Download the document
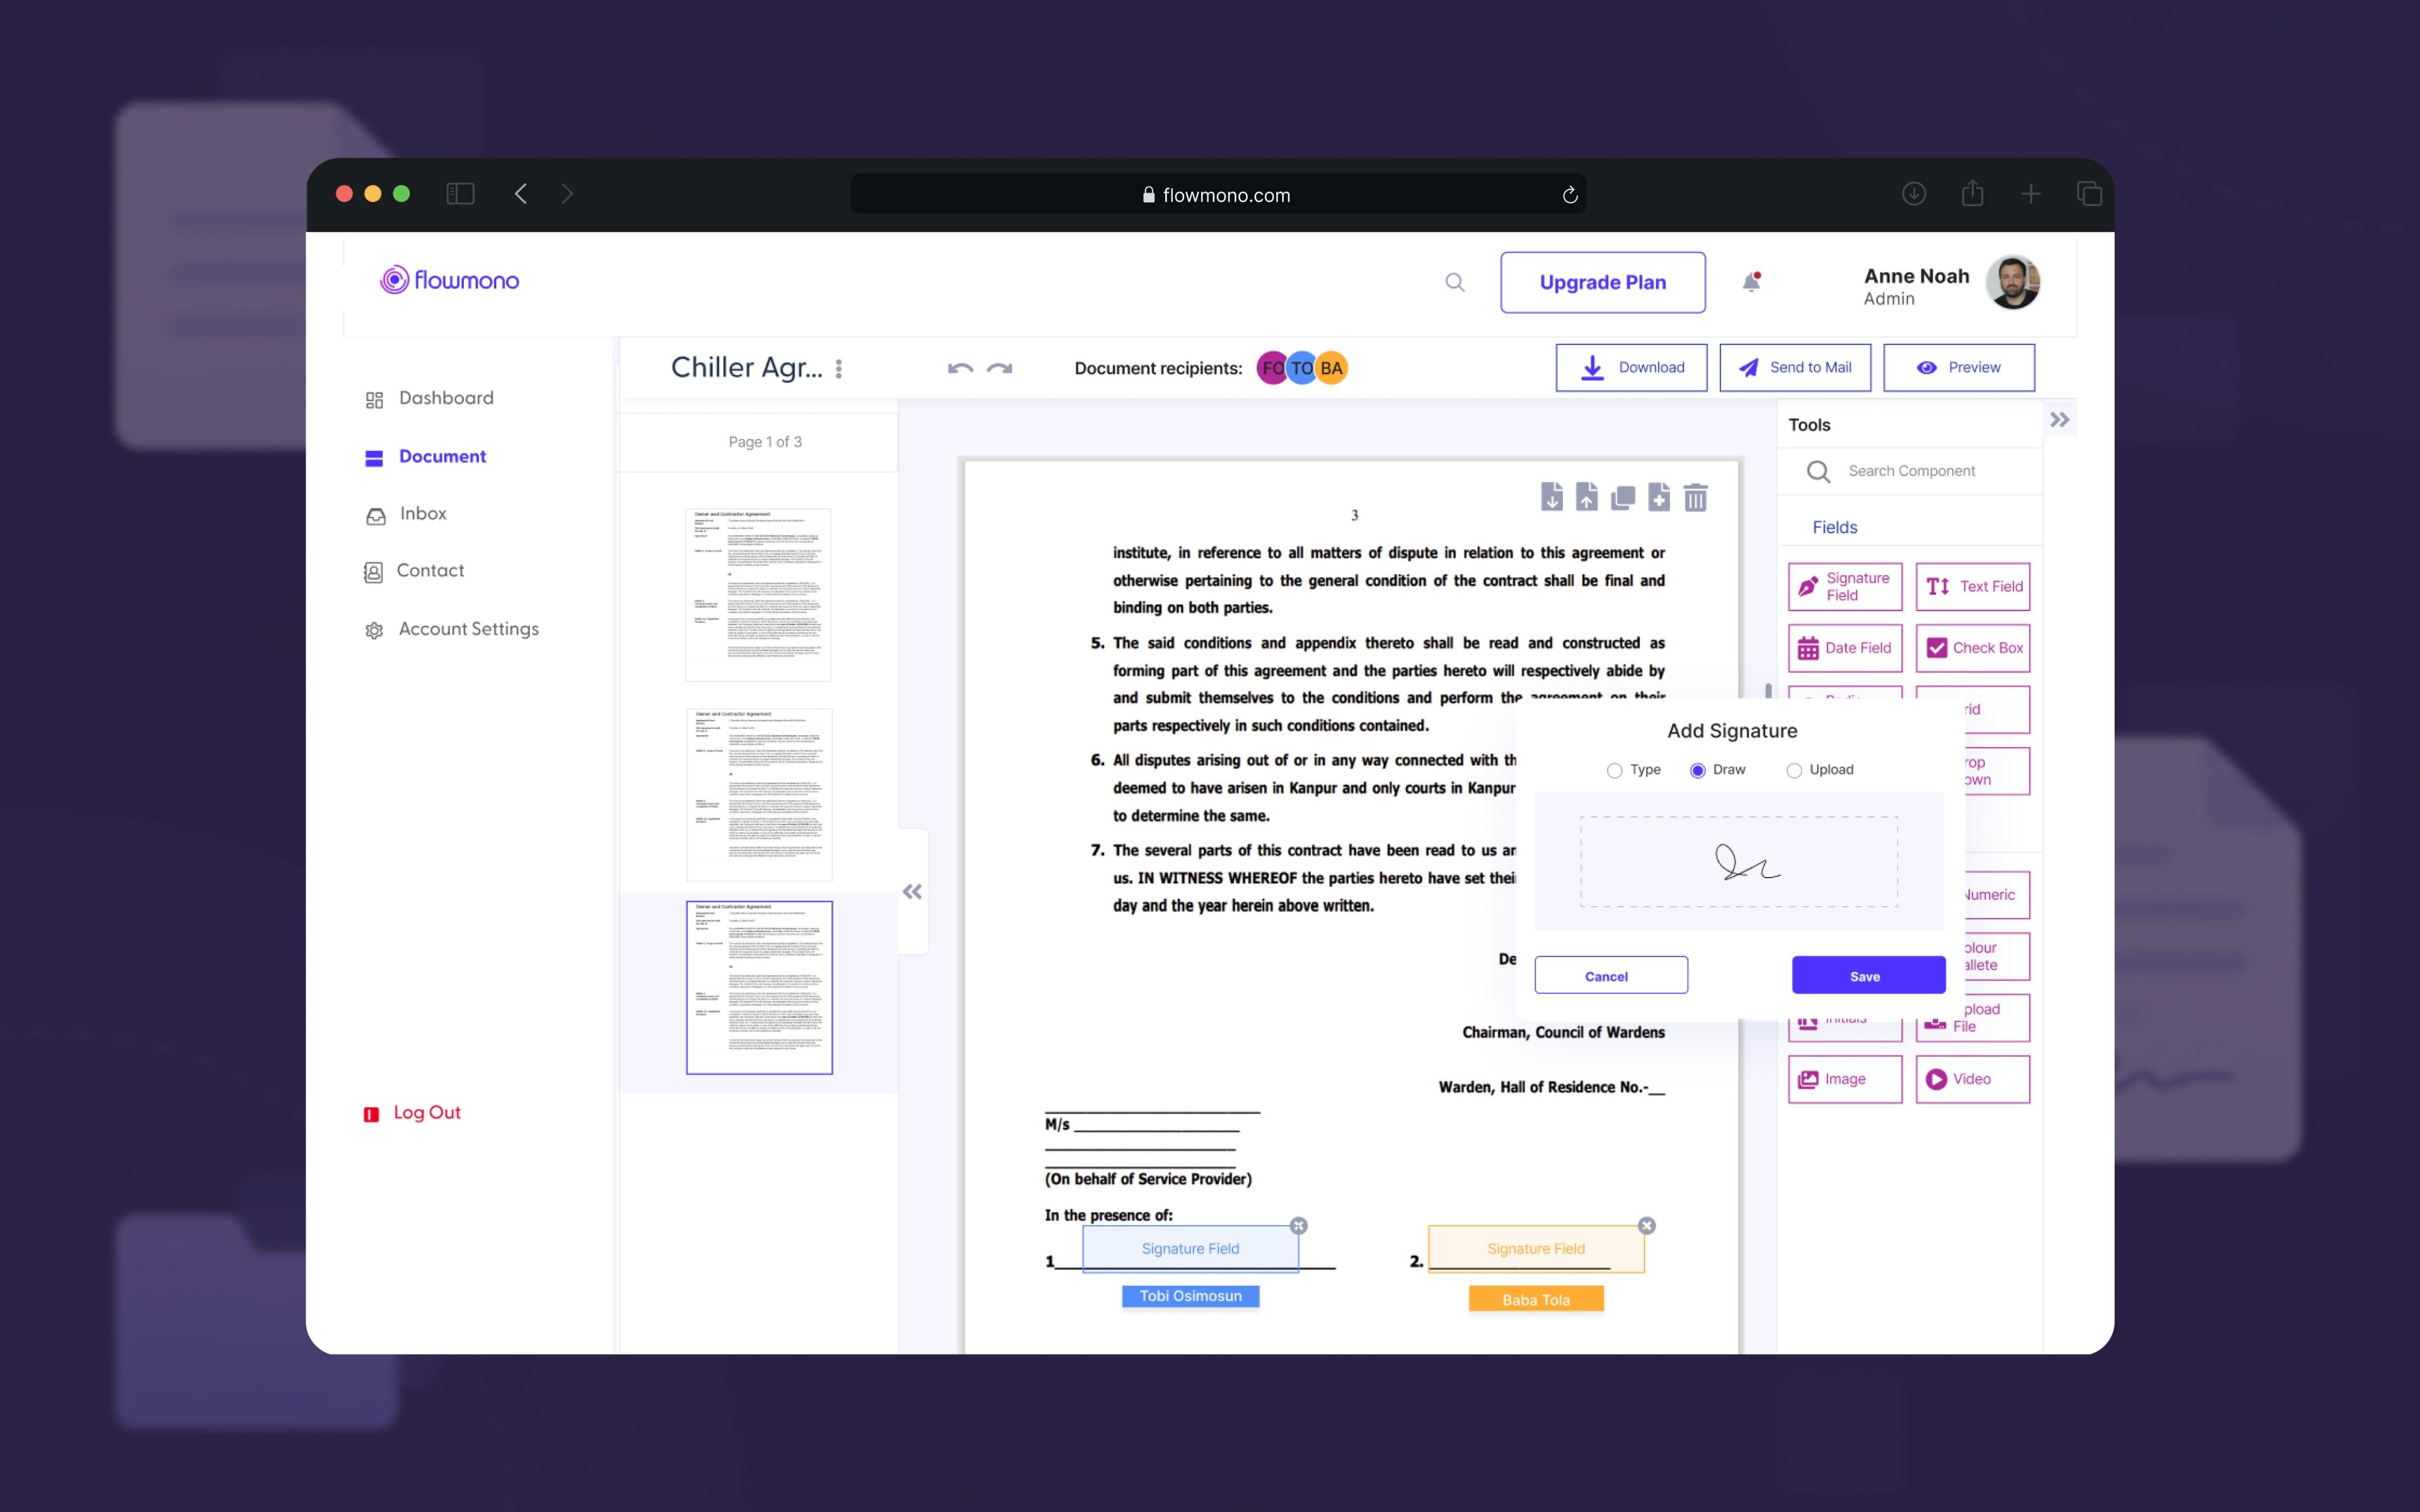This screenshot has height=1512, width=2420. point(1631,368)
